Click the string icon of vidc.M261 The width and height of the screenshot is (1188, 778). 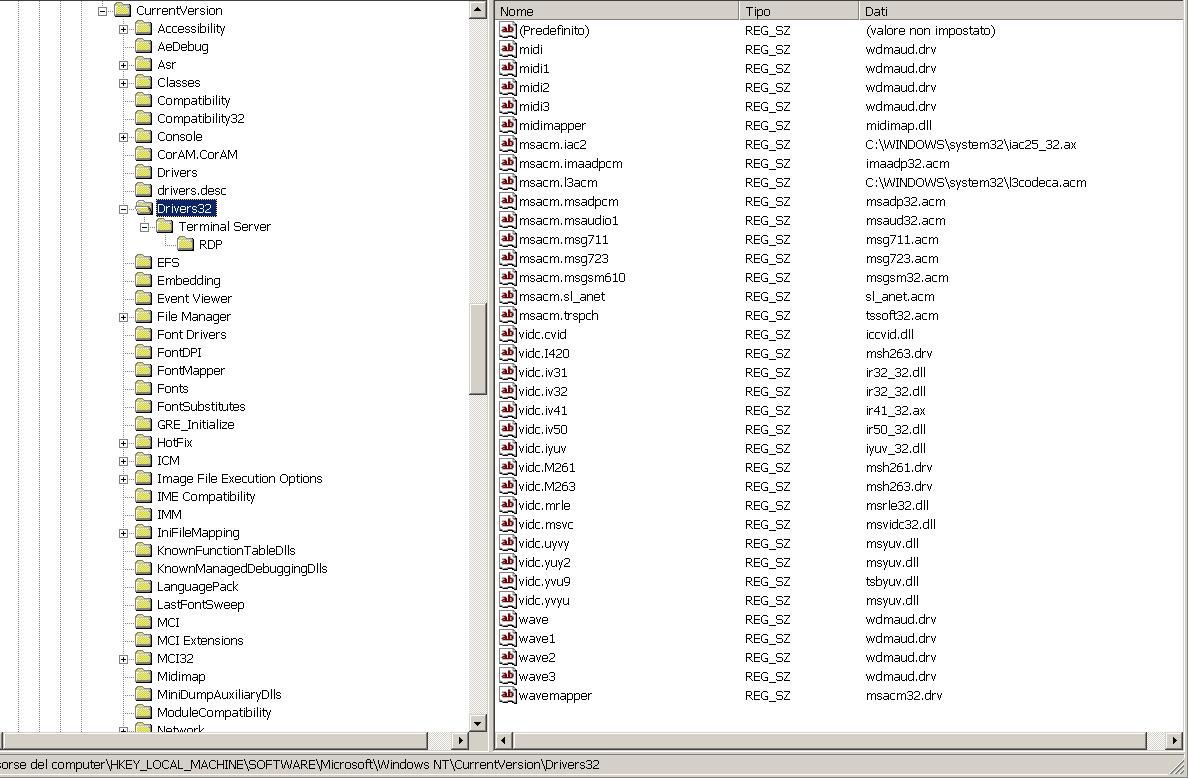508,467
